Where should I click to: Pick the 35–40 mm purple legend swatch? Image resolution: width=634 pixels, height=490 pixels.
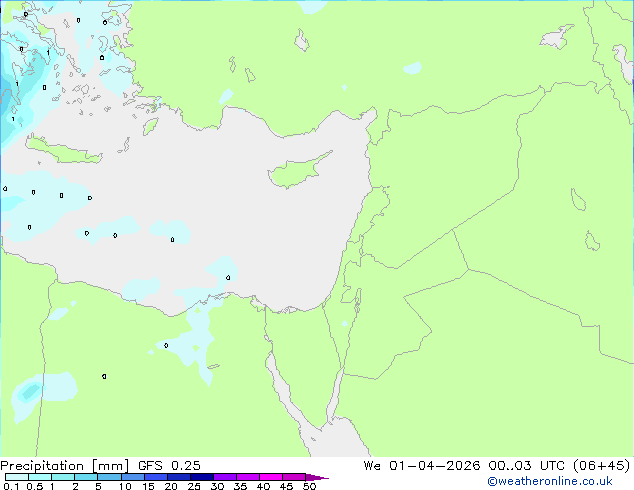pyautogui.click(x=248, y=477)
